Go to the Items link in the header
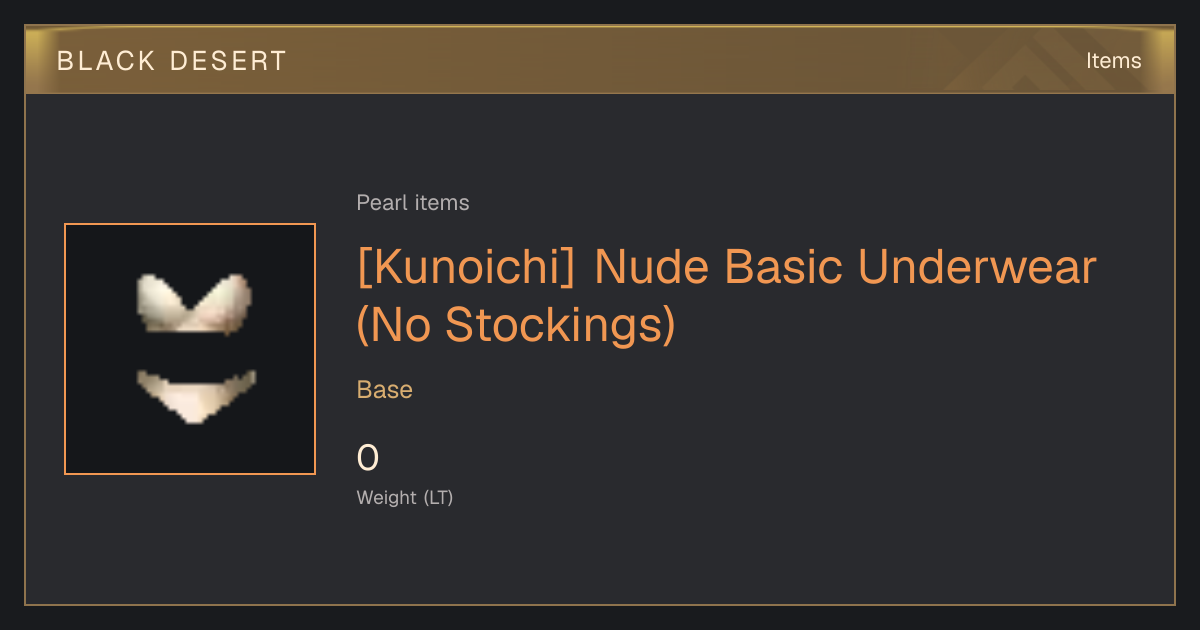This screenshot has height=630, width=1200. (1113, 61)
